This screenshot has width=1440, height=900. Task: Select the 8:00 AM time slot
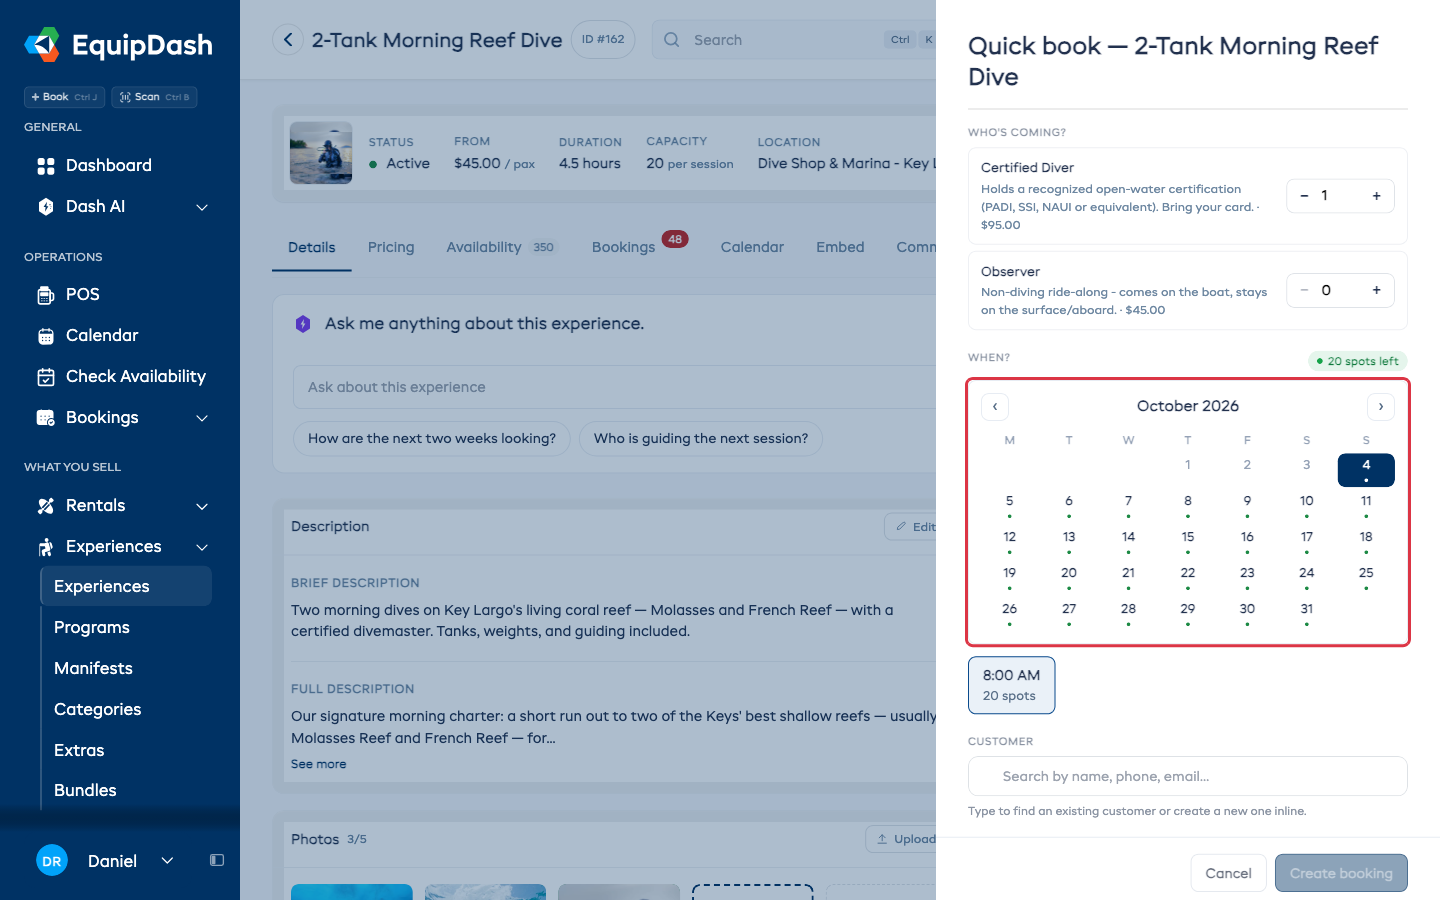coord(1011,685)
